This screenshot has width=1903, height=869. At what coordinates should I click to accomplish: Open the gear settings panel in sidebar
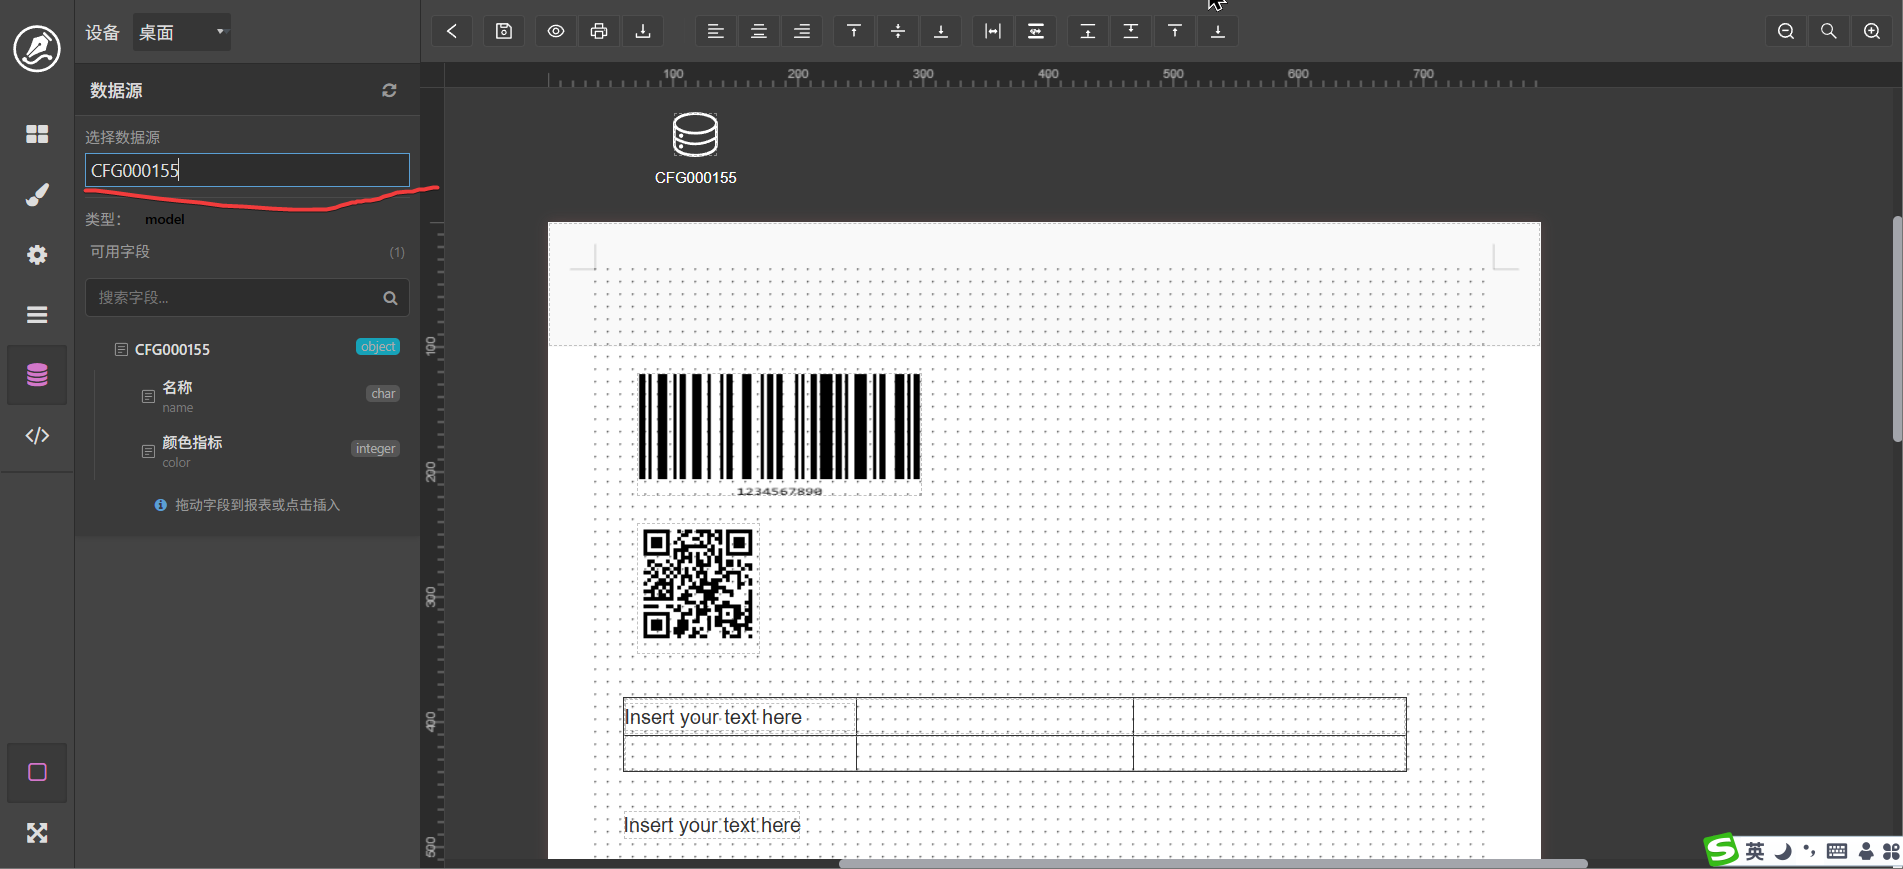point(37,255)
